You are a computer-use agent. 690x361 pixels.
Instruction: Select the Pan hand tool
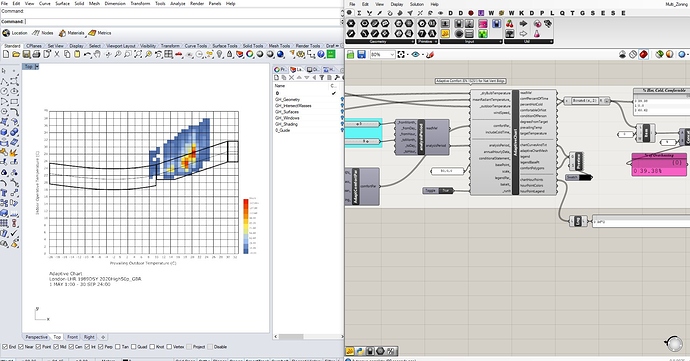point(97,54)
